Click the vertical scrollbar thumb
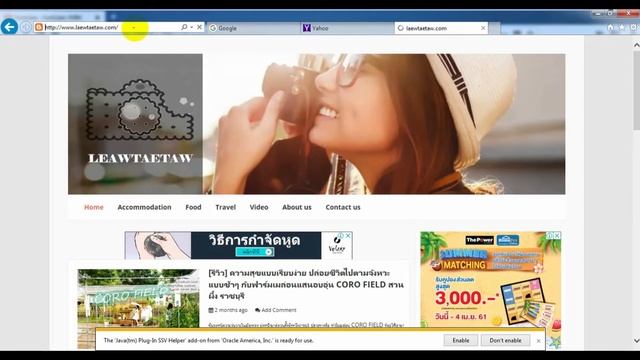 (636, 90)
